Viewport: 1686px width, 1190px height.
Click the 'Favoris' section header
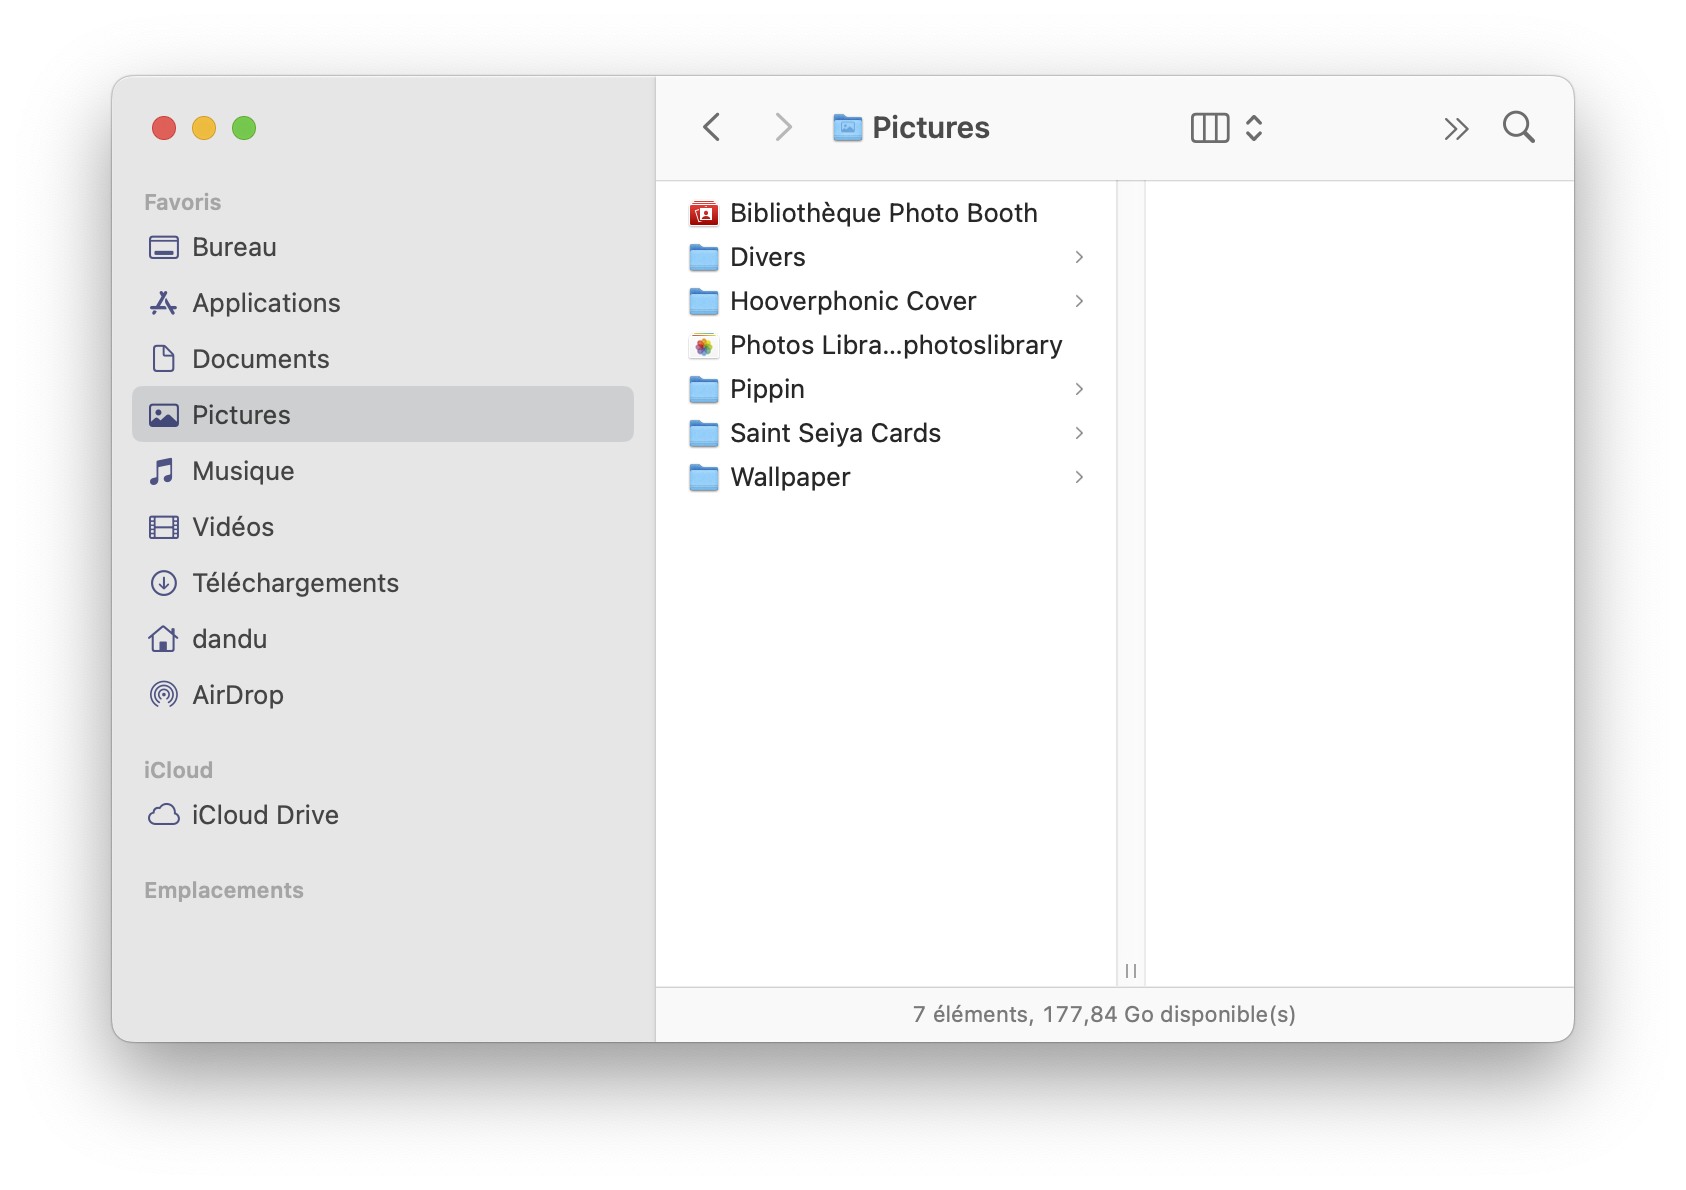pyautogui.click(x=182, y=202)
